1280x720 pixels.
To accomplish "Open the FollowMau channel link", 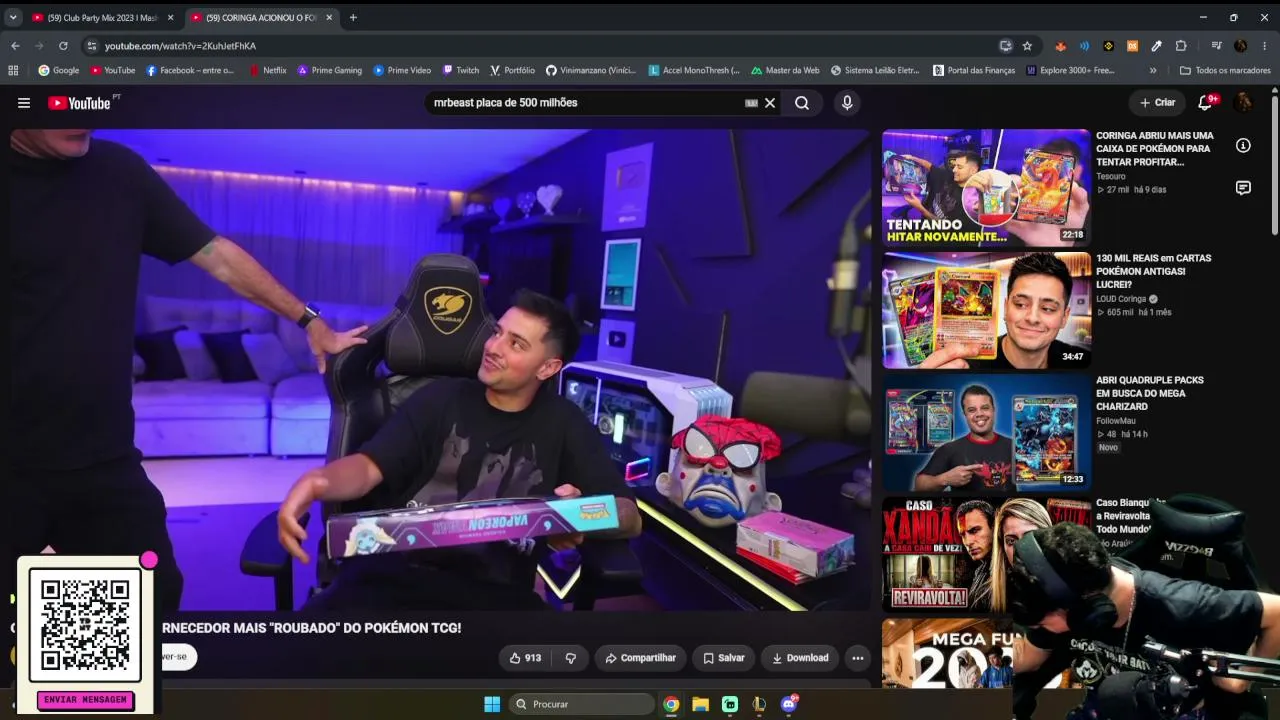I will (1118, 421).
